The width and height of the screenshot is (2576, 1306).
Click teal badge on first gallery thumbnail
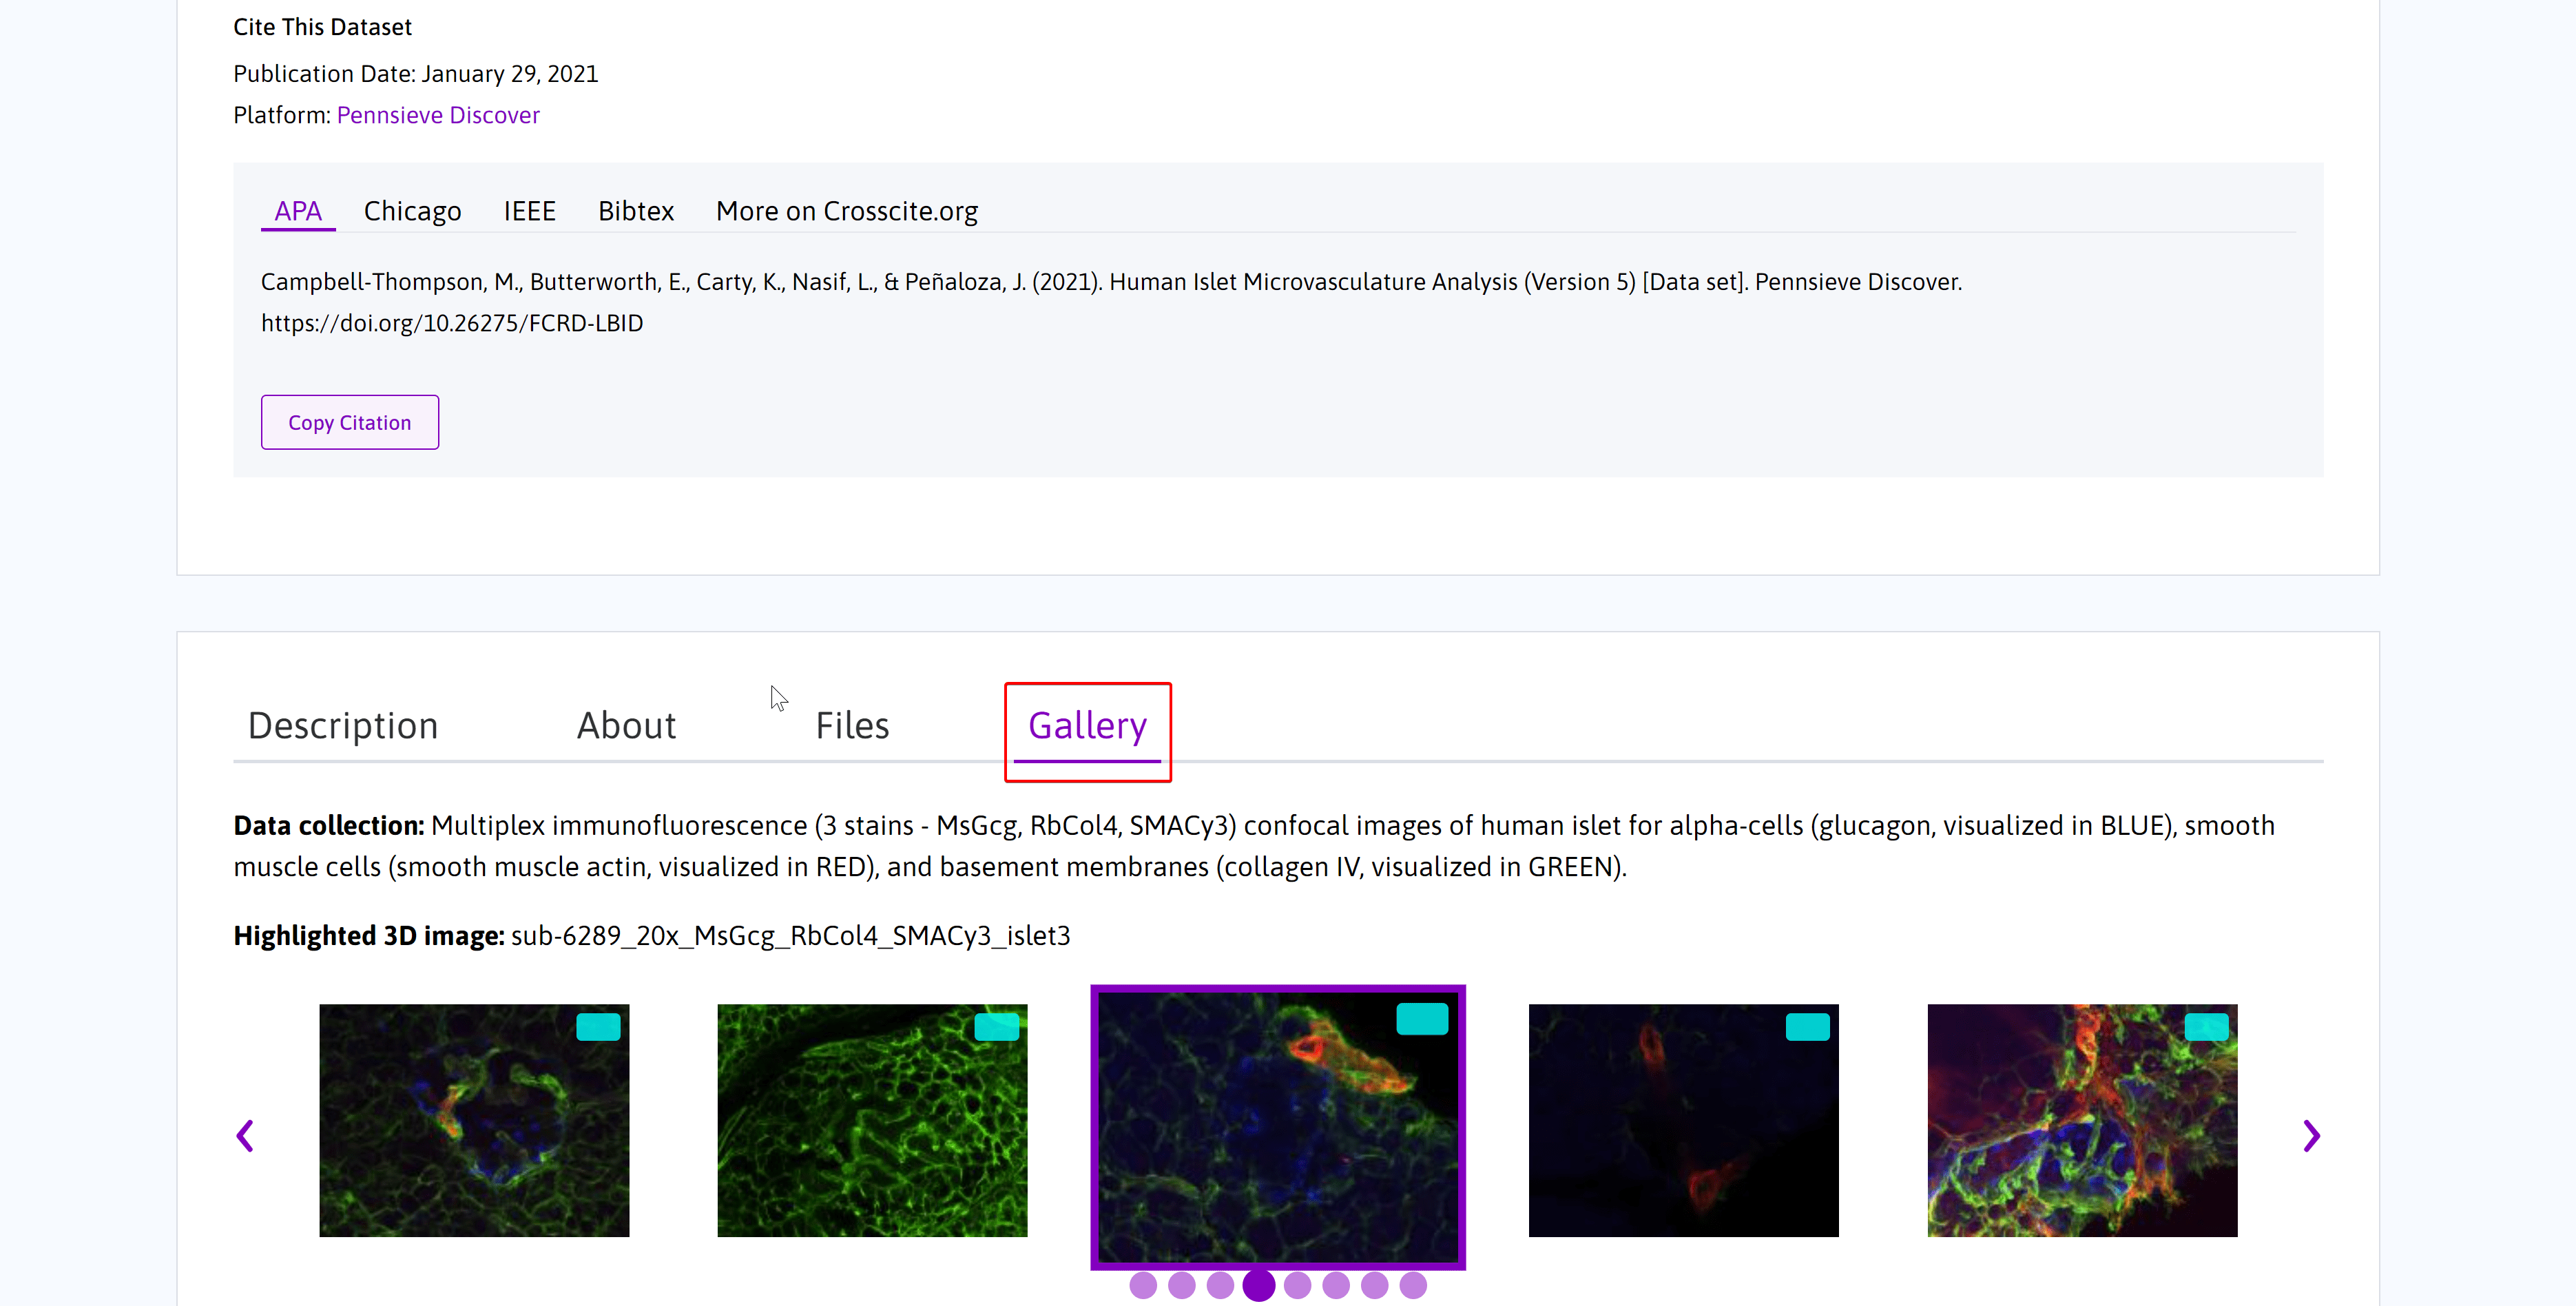598,1027
